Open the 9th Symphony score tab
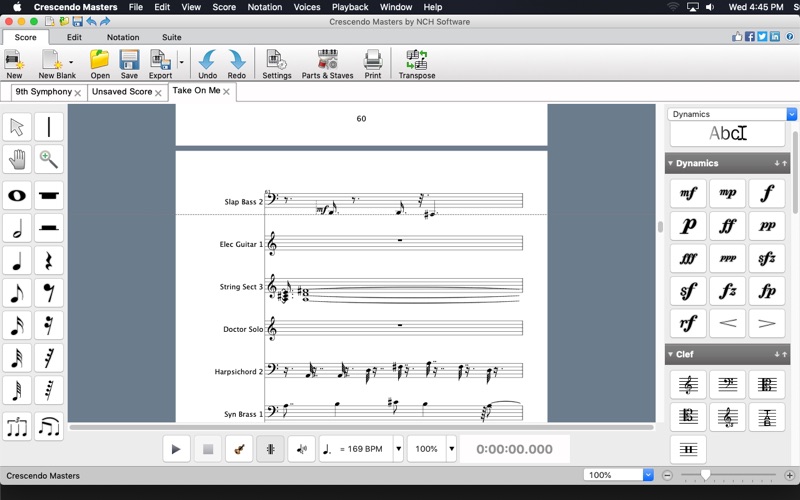The width and height of the screenshot is (800, 500). tap(43, 92)
